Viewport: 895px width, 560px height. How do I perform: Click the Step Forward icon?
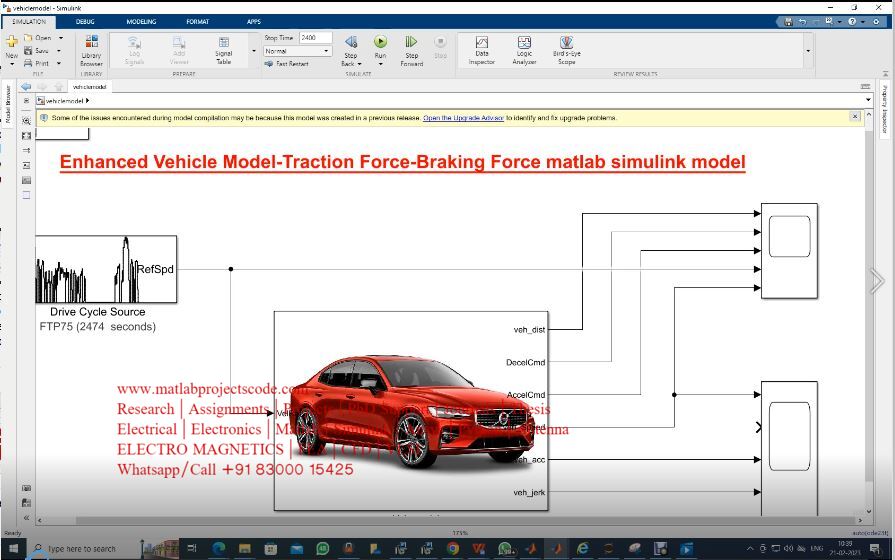[411, 43]
